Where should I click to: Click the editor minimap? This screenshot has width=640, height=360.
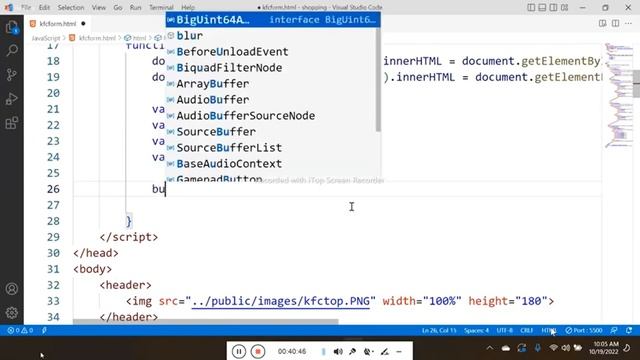619,95
